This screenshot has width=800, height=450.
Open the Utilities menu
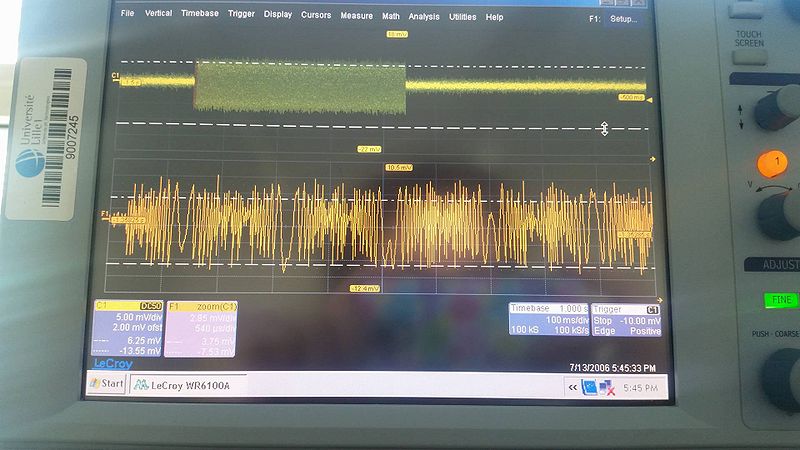[462, 16]
